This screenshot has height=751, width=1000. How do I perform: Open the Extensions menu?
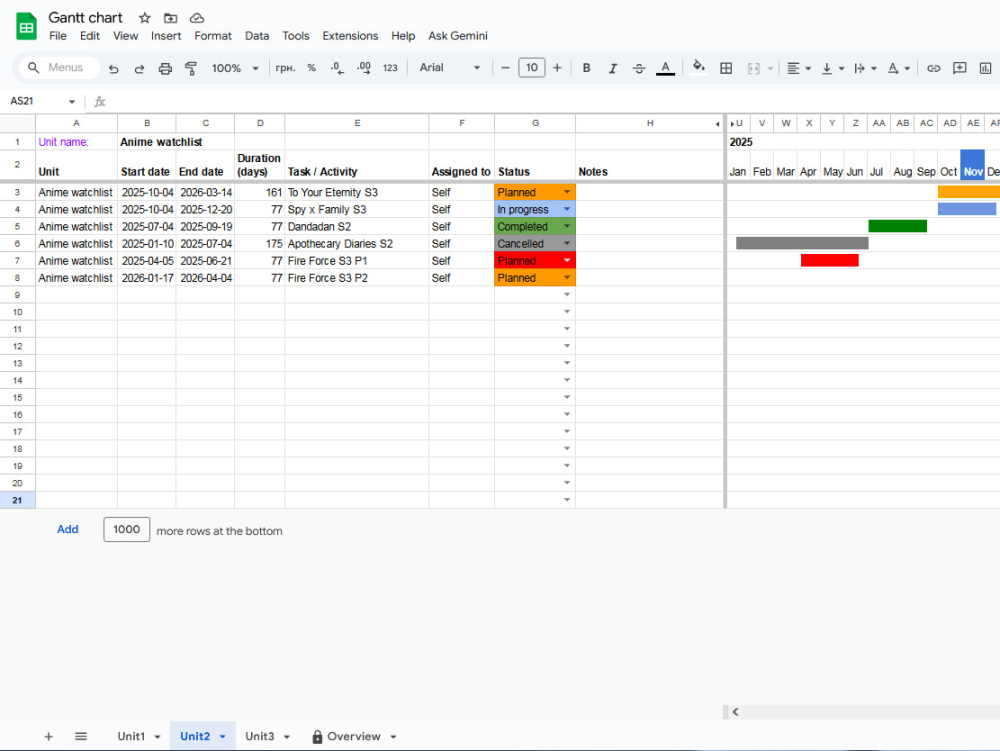[x=350, y=36]
